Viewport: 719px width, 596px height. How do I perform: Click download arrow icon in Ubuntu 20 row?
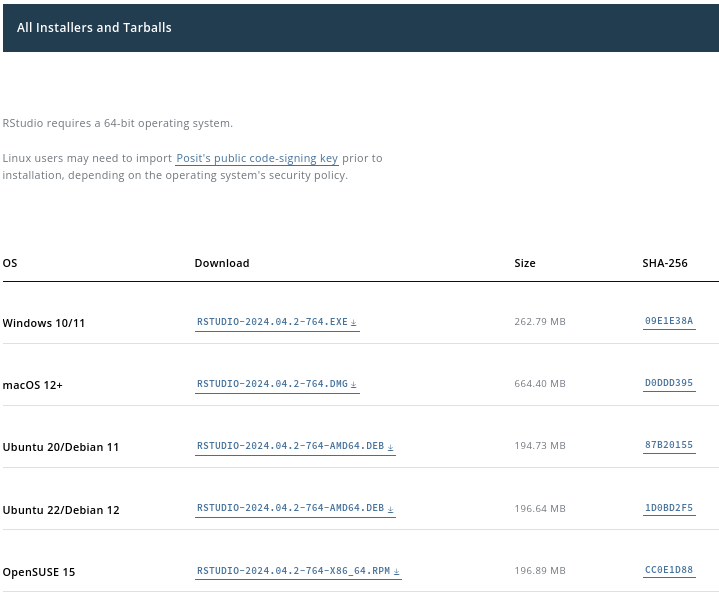coord(390,447)
